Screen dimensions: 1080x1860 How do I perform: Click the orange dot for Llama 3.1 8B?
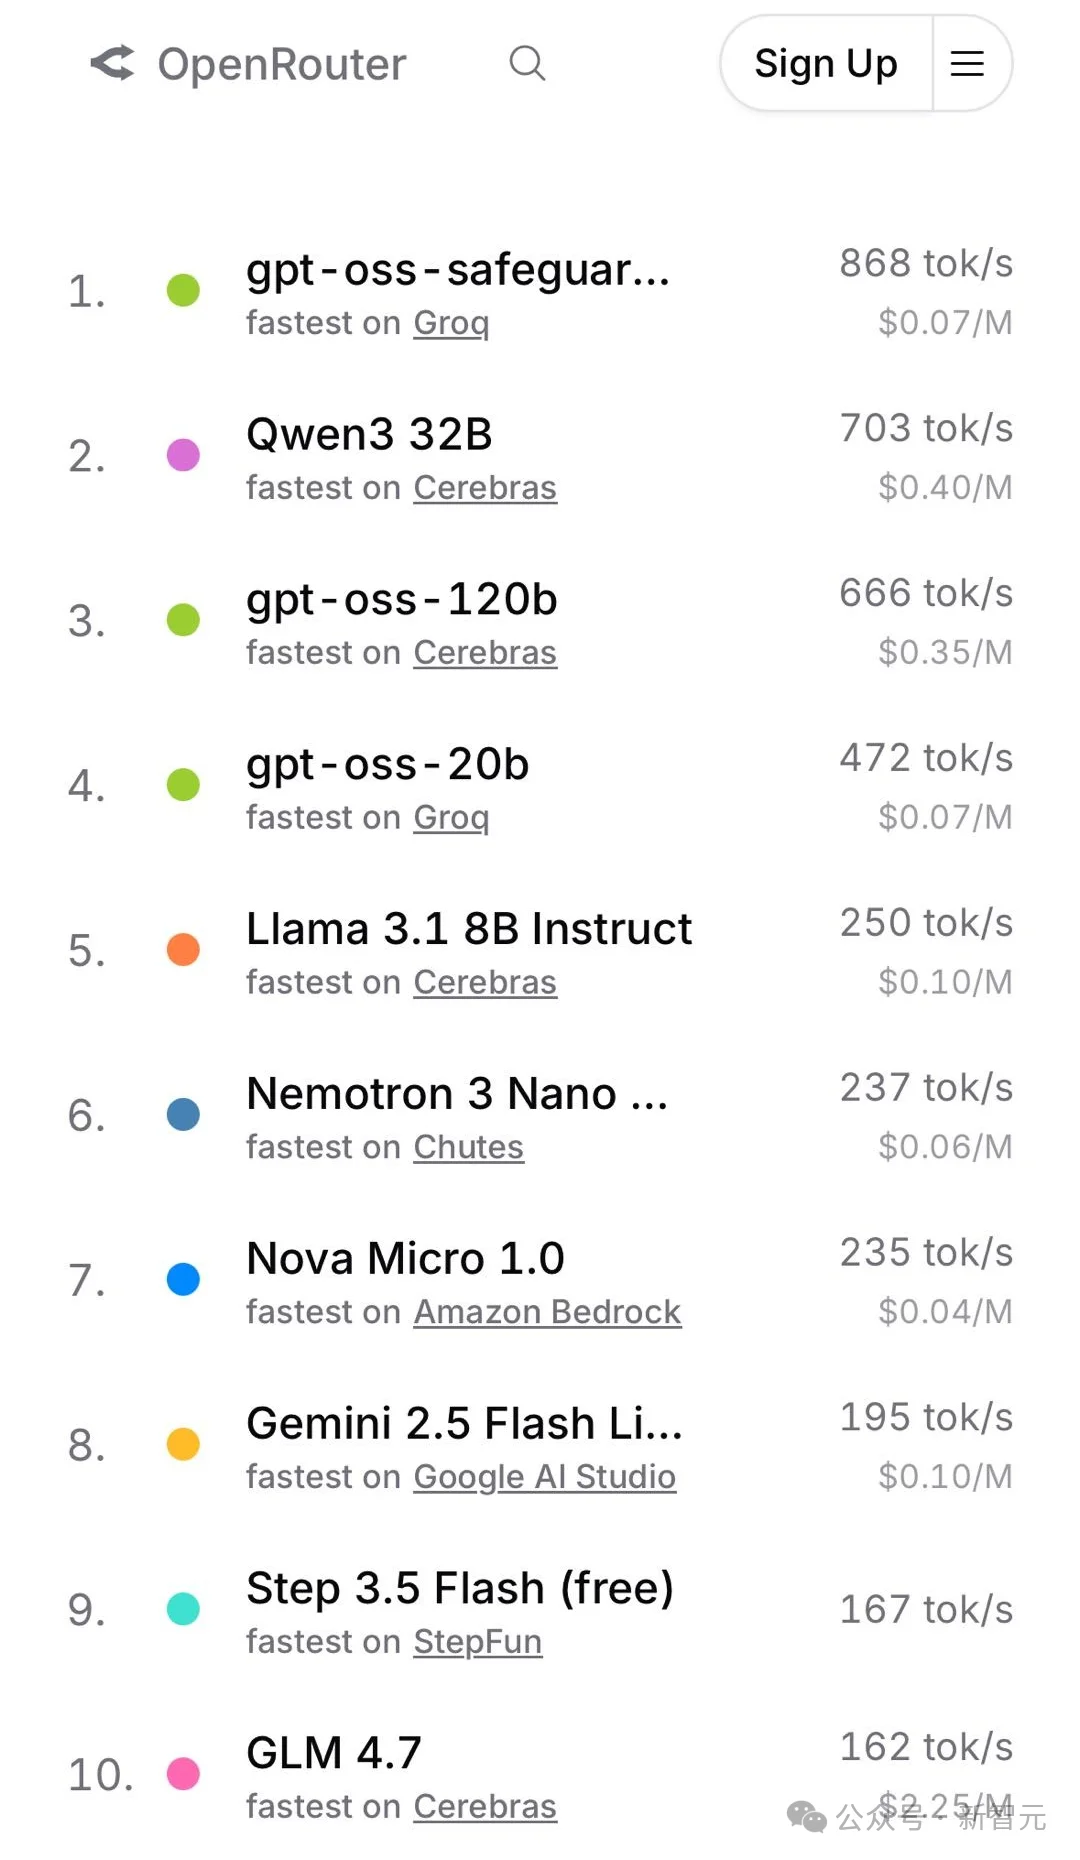(x=183, y=949)
